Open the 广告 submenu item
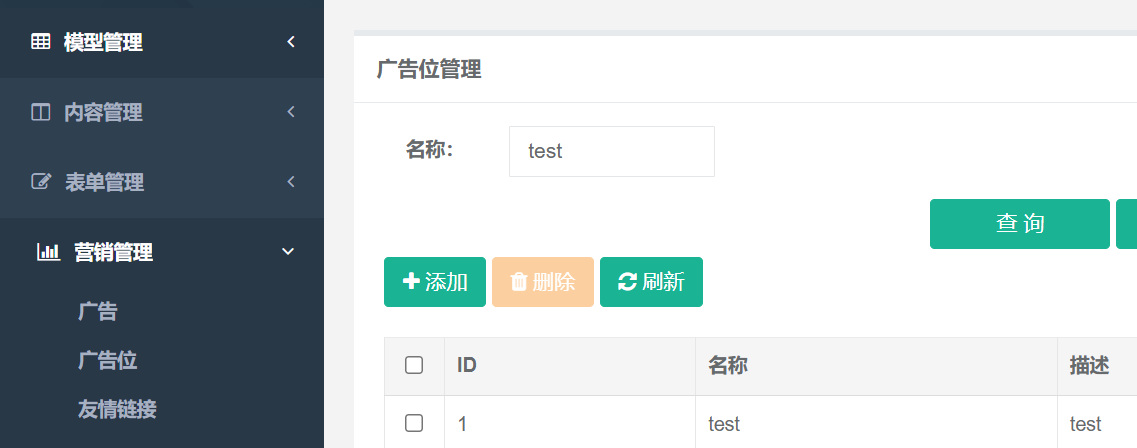 click(x=98, y=312)
